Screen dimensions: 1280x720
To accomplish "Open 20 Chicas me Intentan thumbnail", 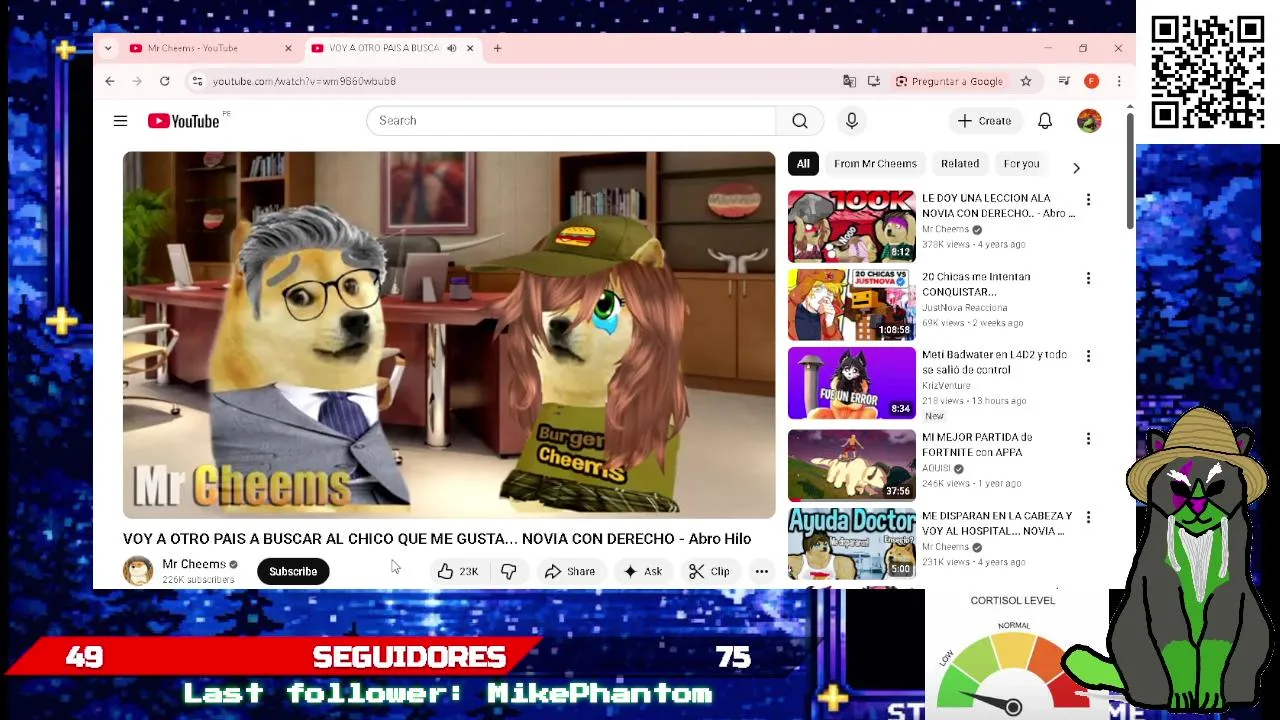I will 851,304.
